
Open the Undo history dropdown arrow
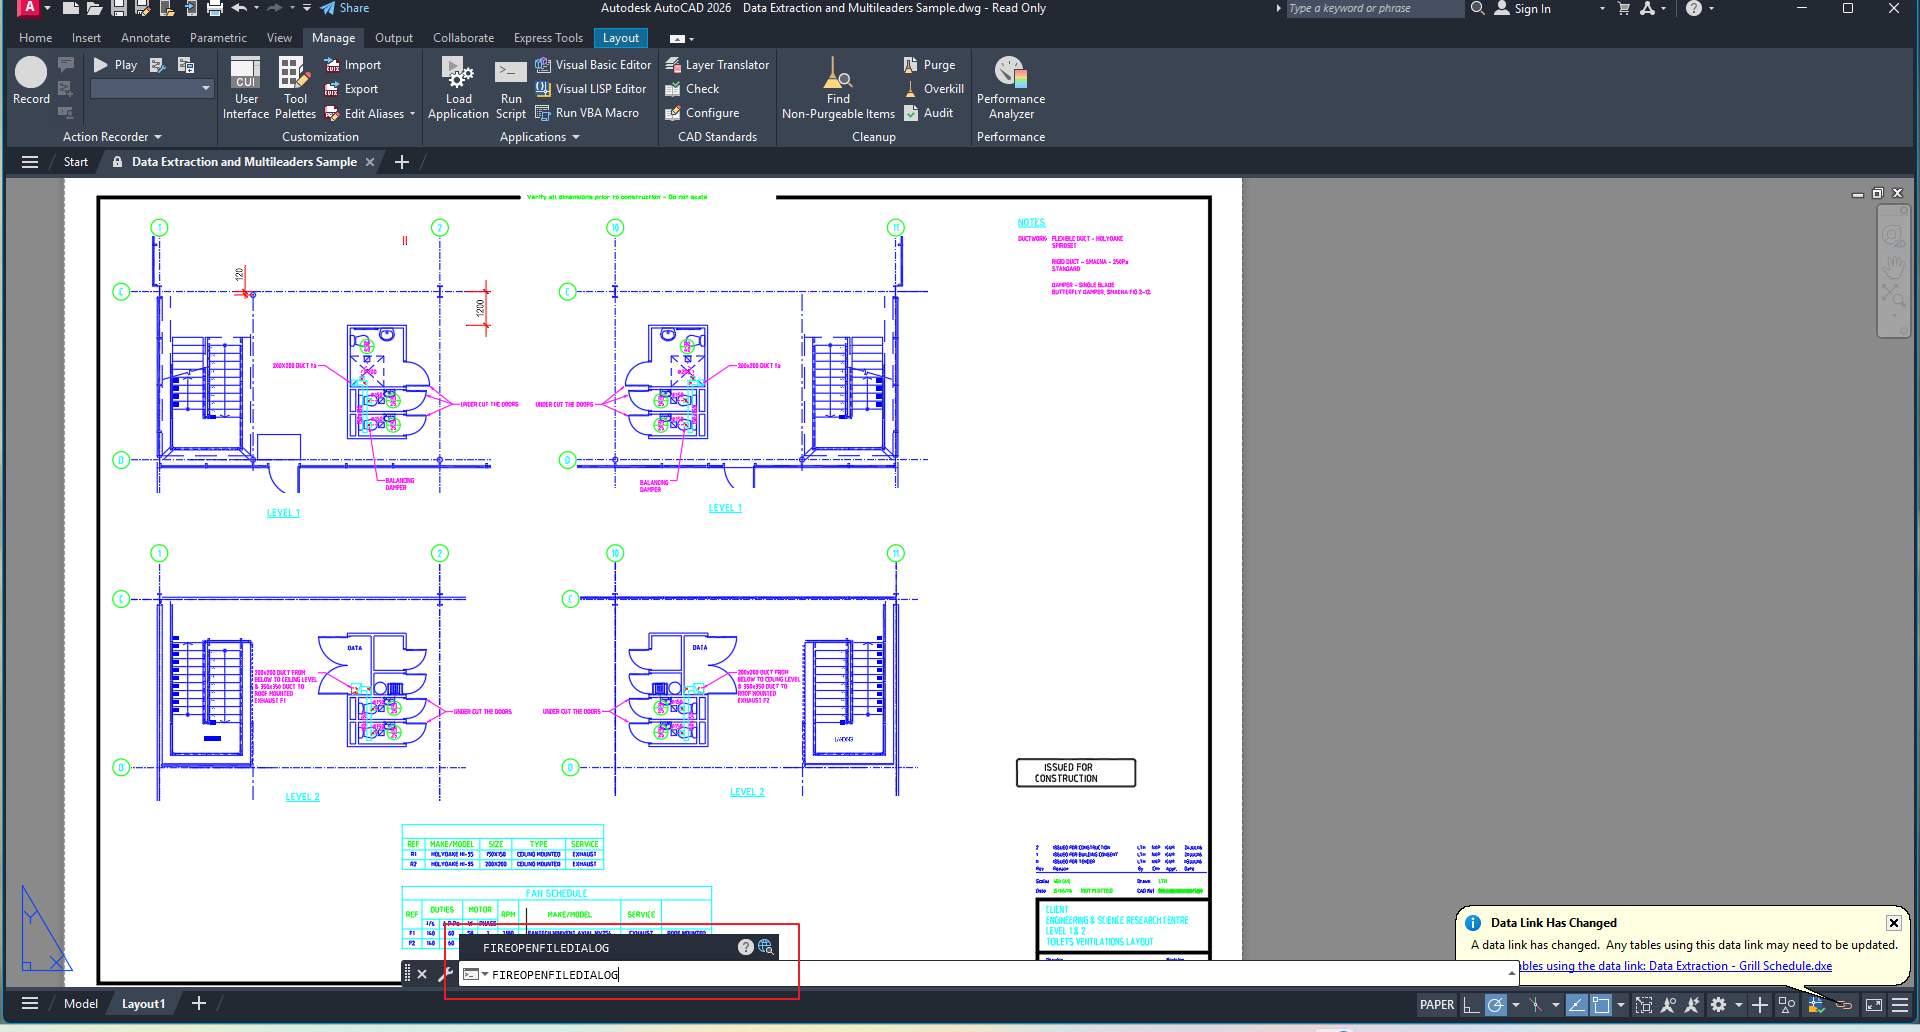pyautogui.click(x=257, y=8)
